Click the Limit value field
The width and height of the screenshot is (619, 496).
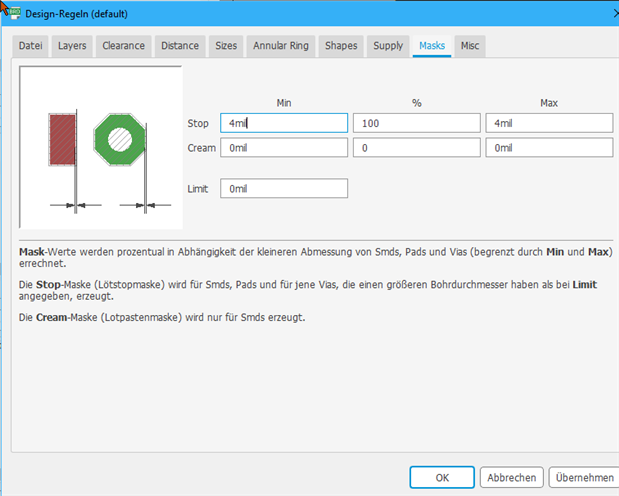point(284,188)
